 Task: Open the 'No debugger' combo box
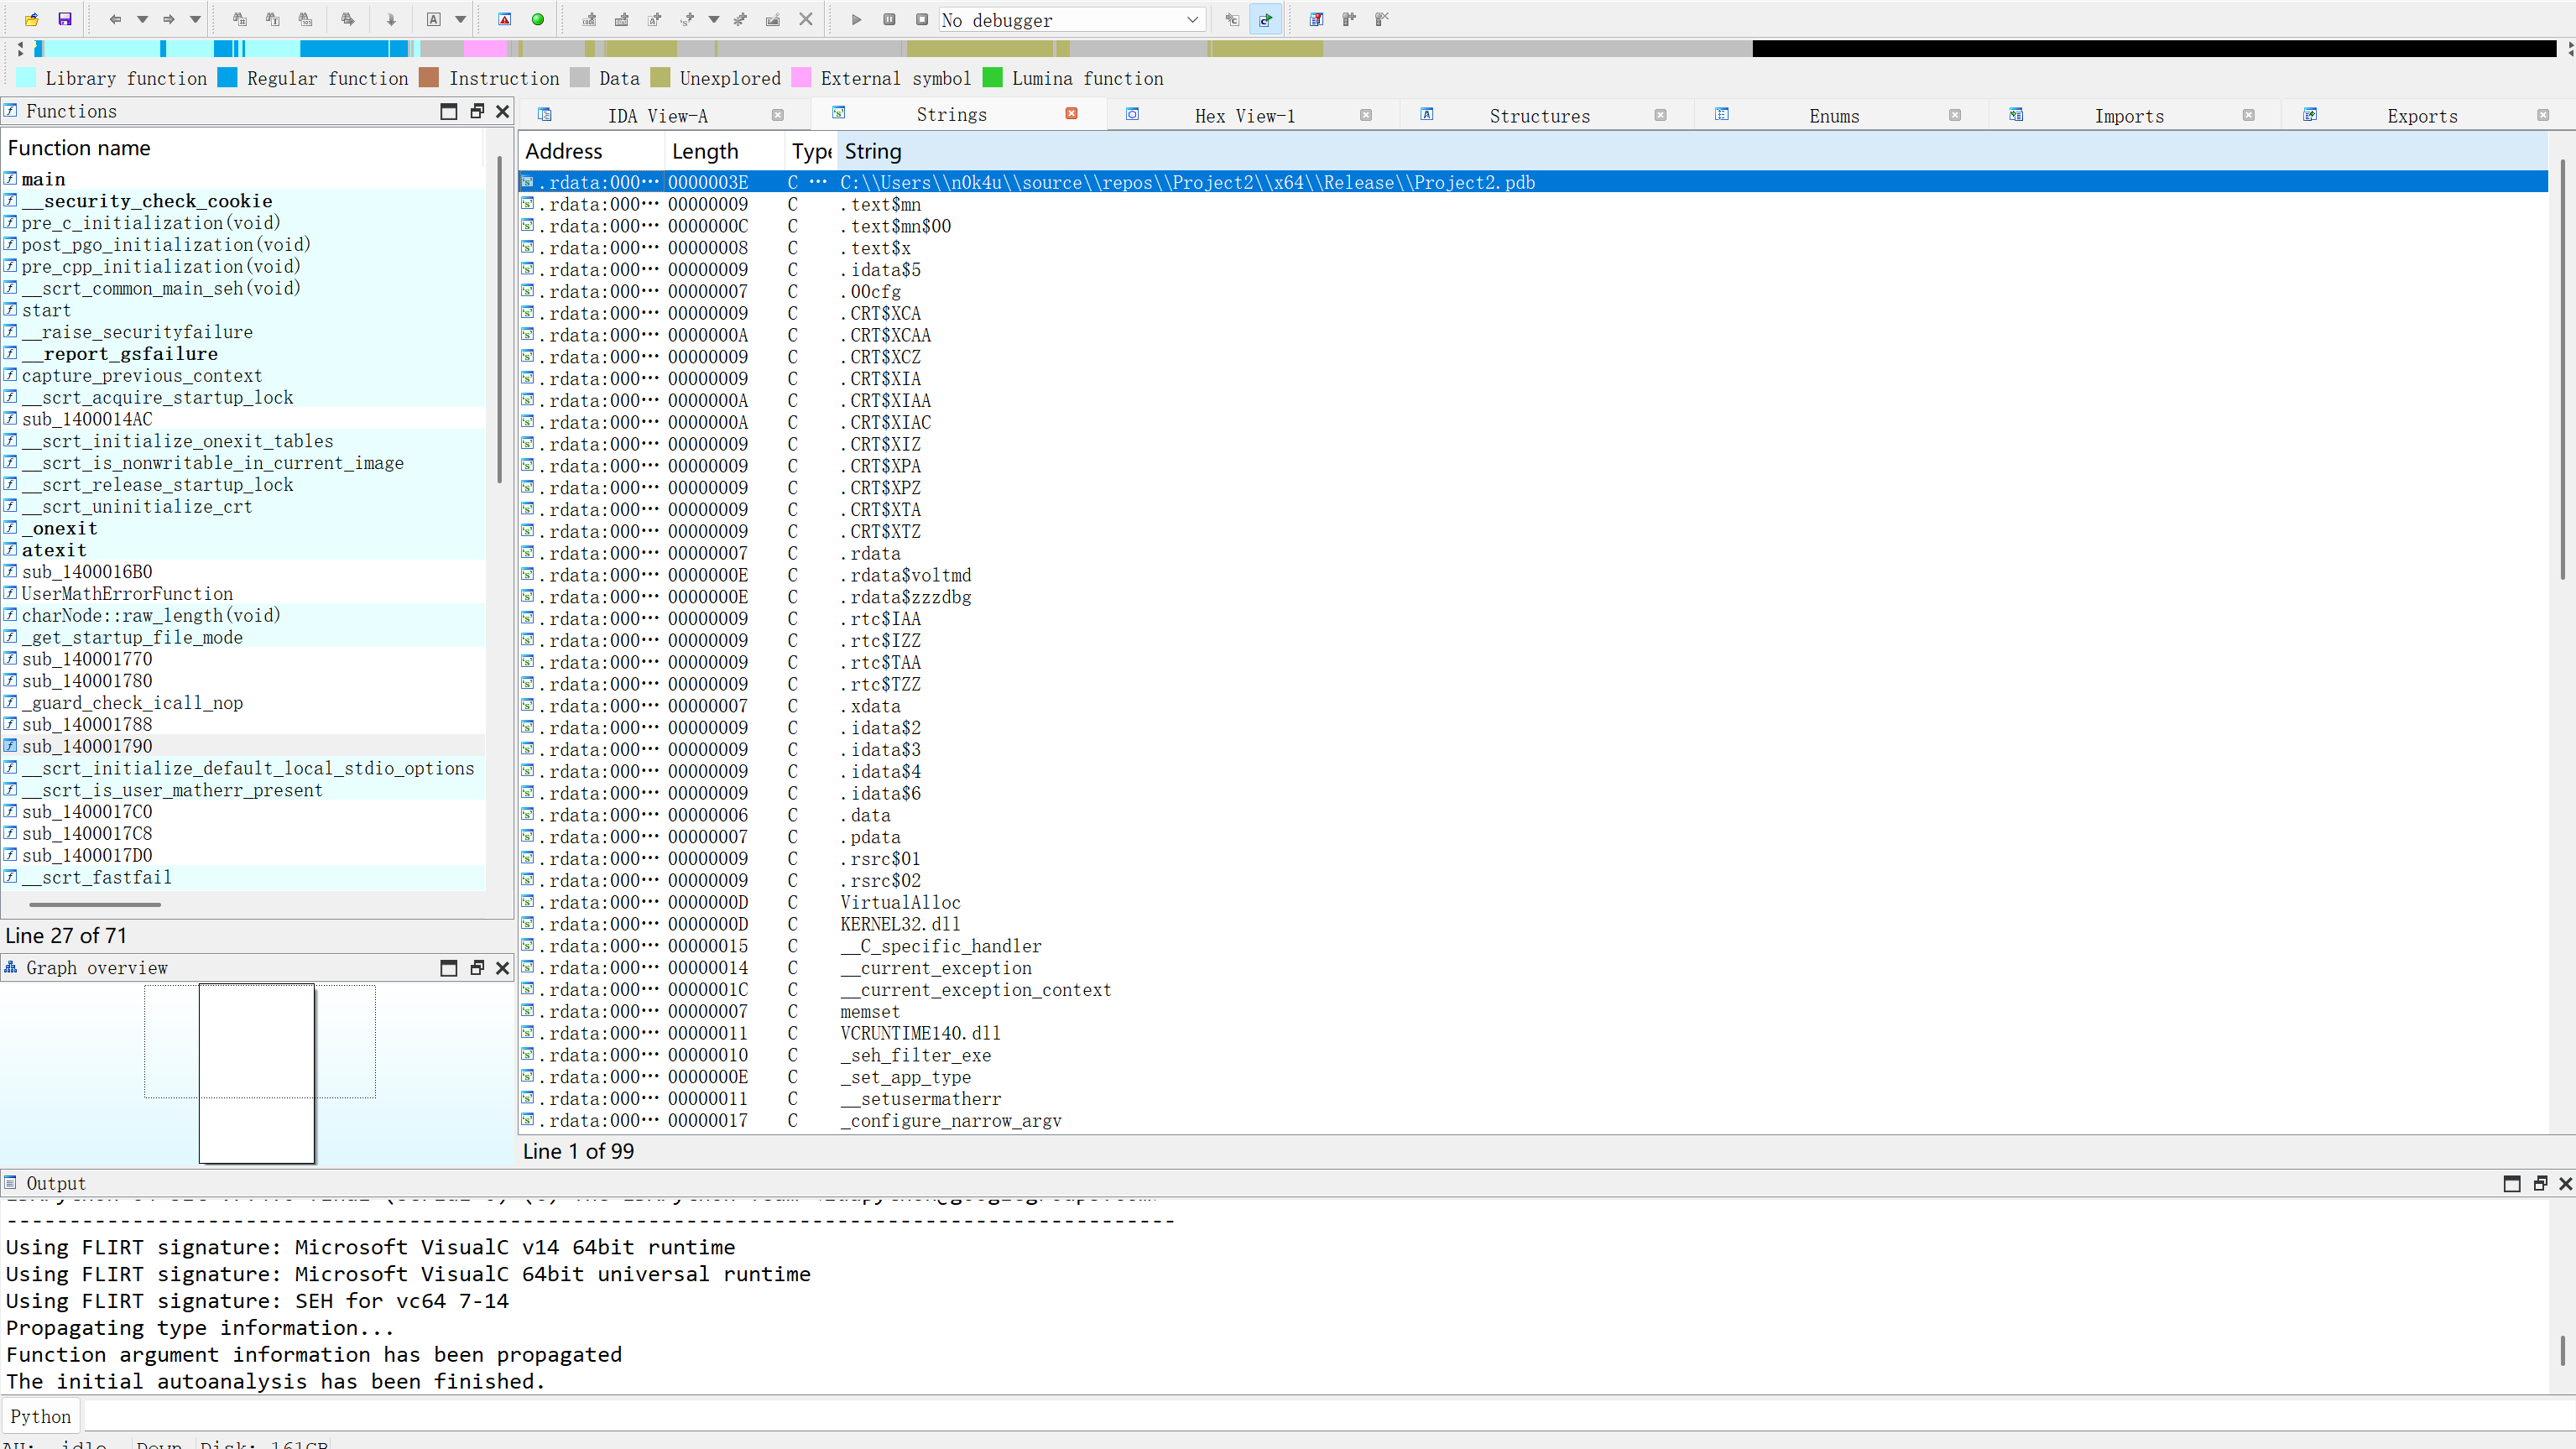(x=1072, y=20)
